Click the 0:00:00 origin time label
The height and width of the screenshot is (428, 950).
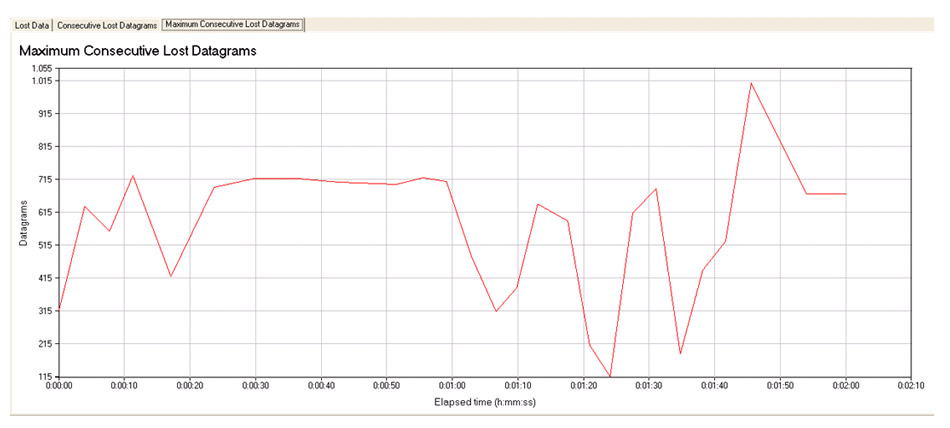(x=59, y=386)
